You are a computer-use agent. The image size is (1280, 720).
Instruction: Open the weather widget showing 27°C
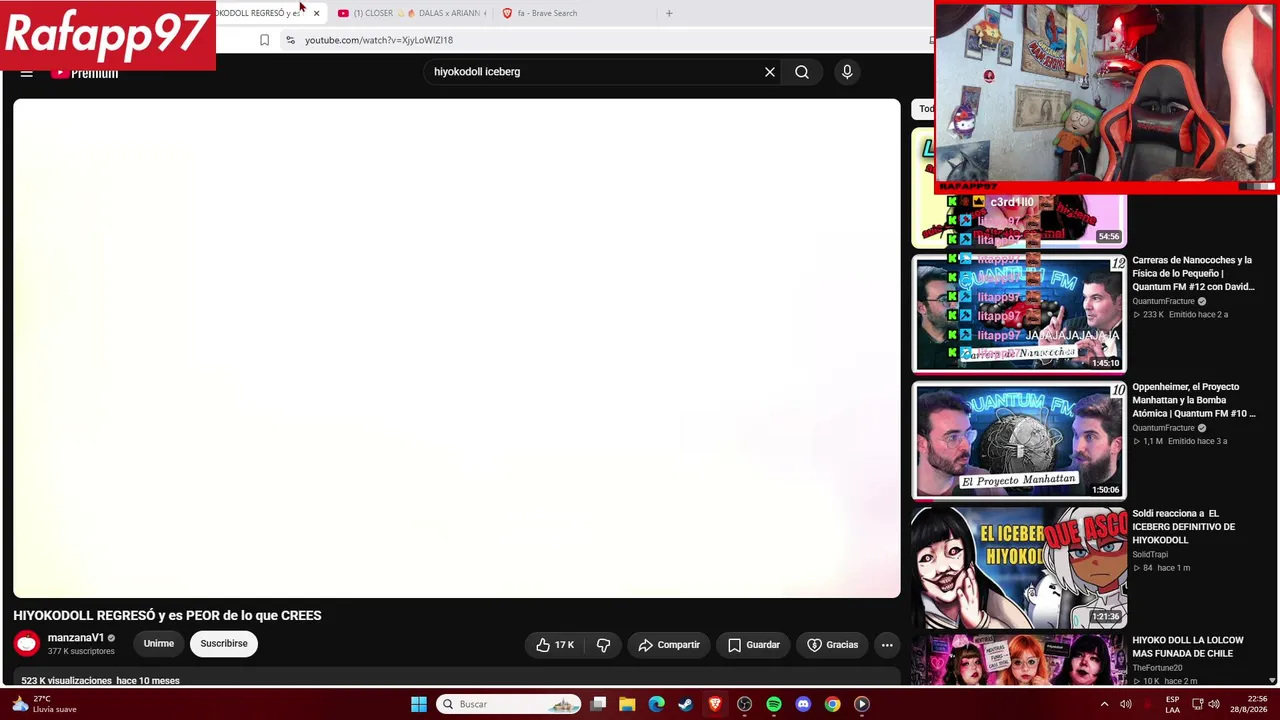pyautogui.click(x=44, y=704)
